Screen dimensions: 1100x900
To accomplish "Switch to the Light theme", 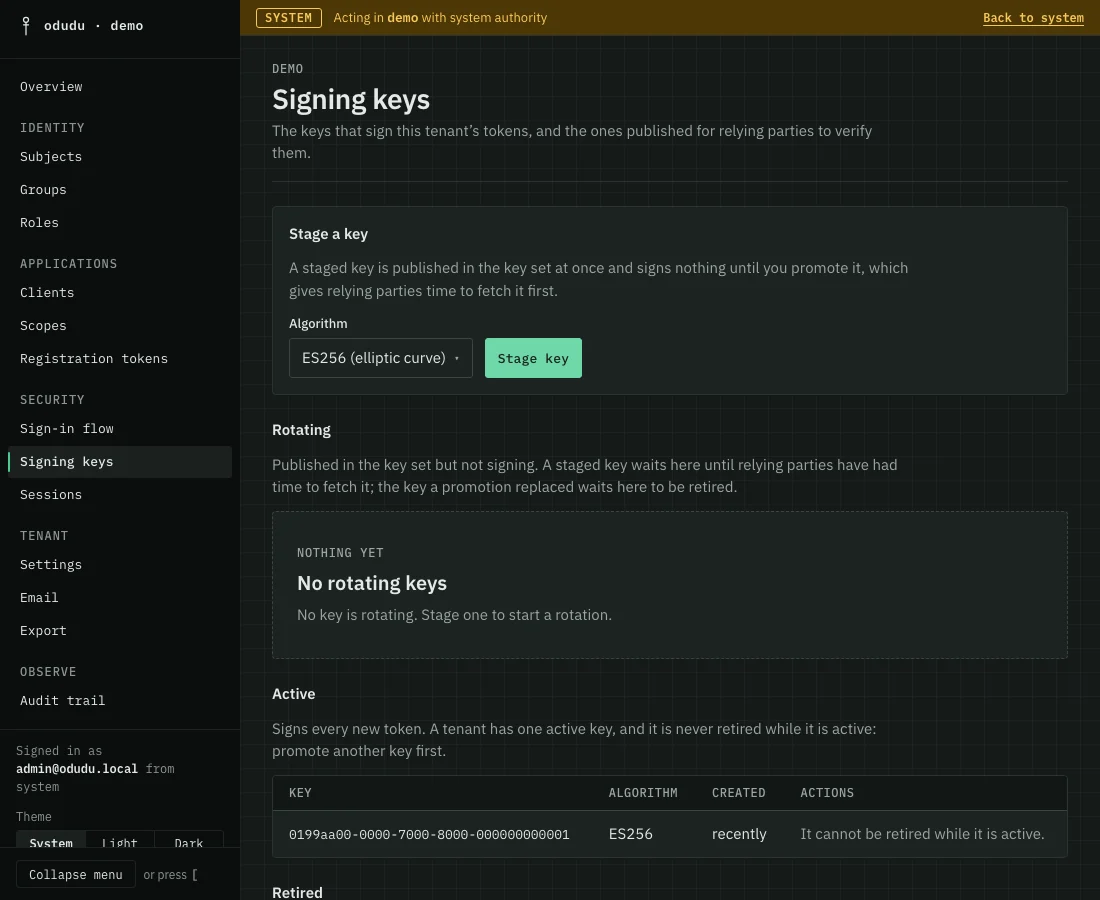I will point(120,840).
